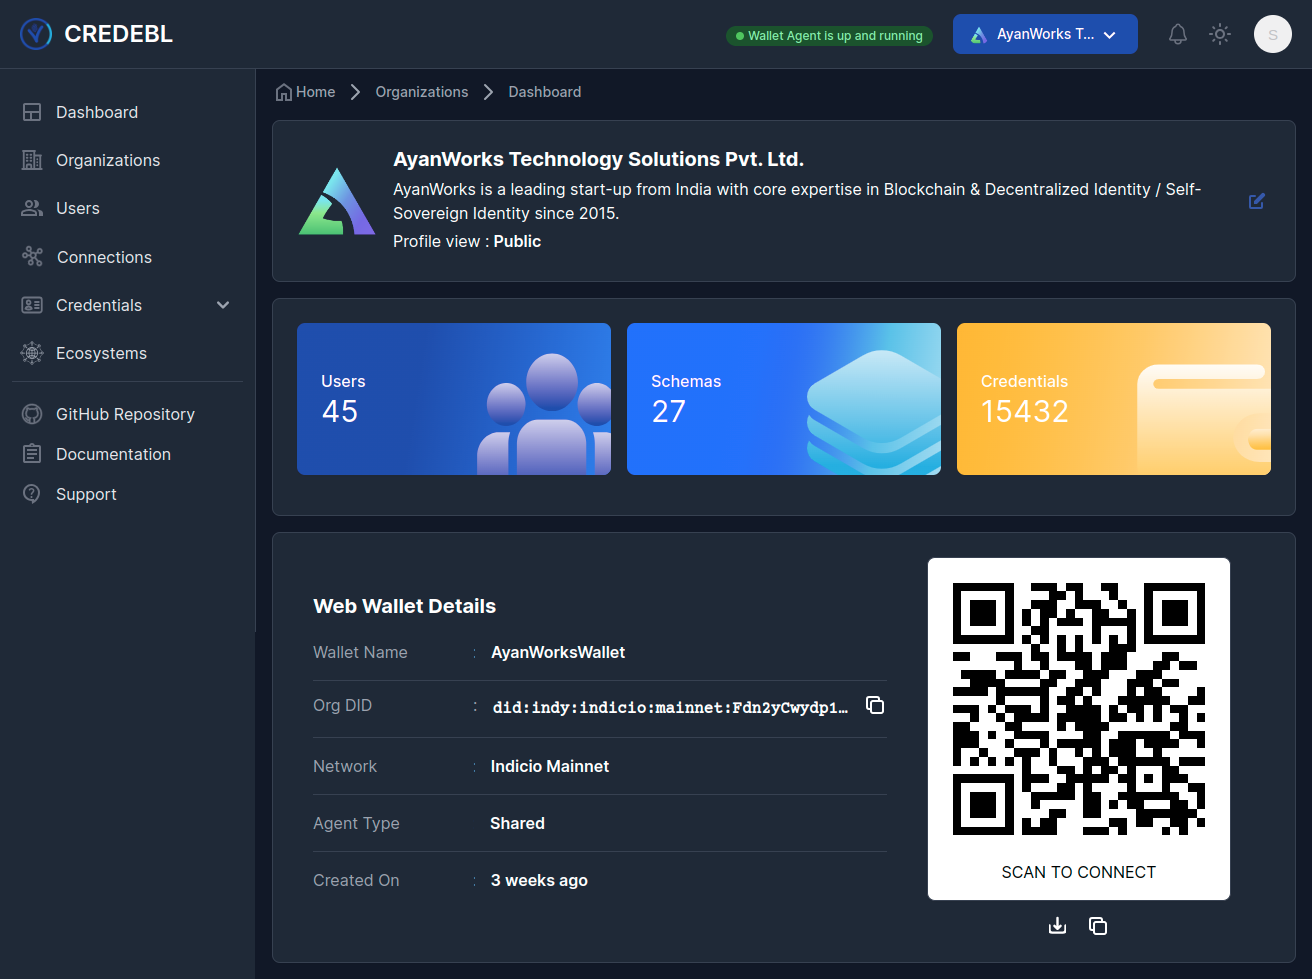Click the Home breadcrumb icon link
Viewport: 1312px width, 979px height.
tap(305, 92)
